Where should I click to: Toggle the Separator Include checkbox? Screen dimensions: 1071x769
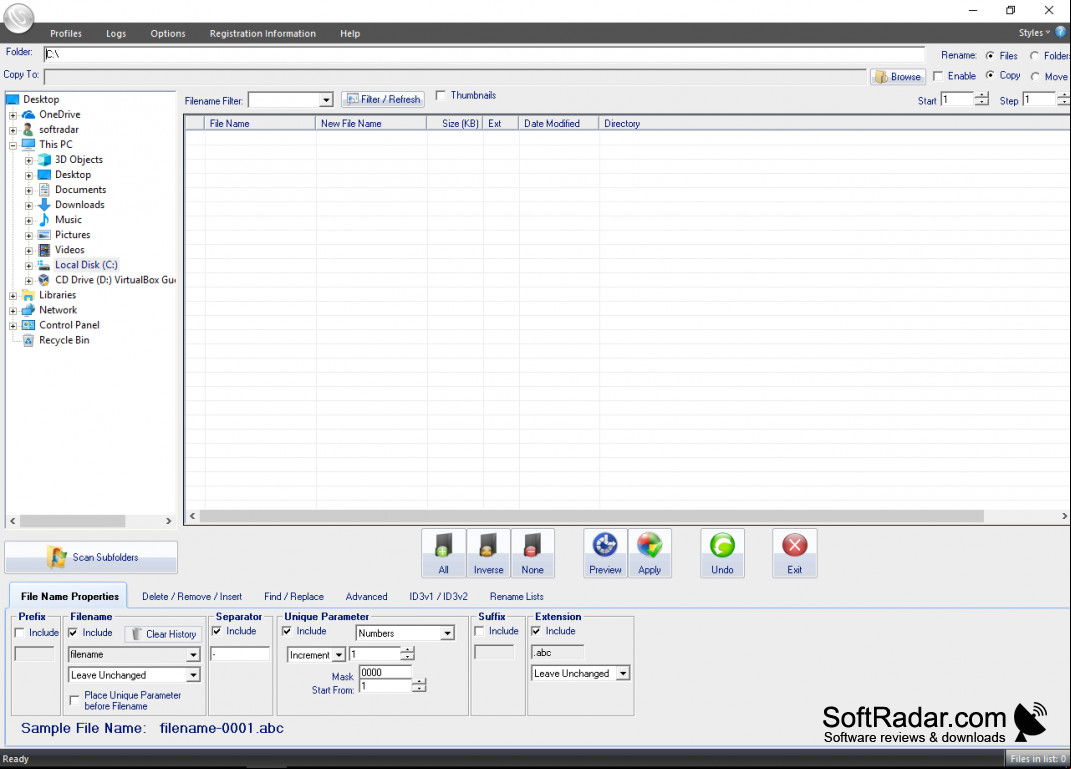tap(217, 631)
